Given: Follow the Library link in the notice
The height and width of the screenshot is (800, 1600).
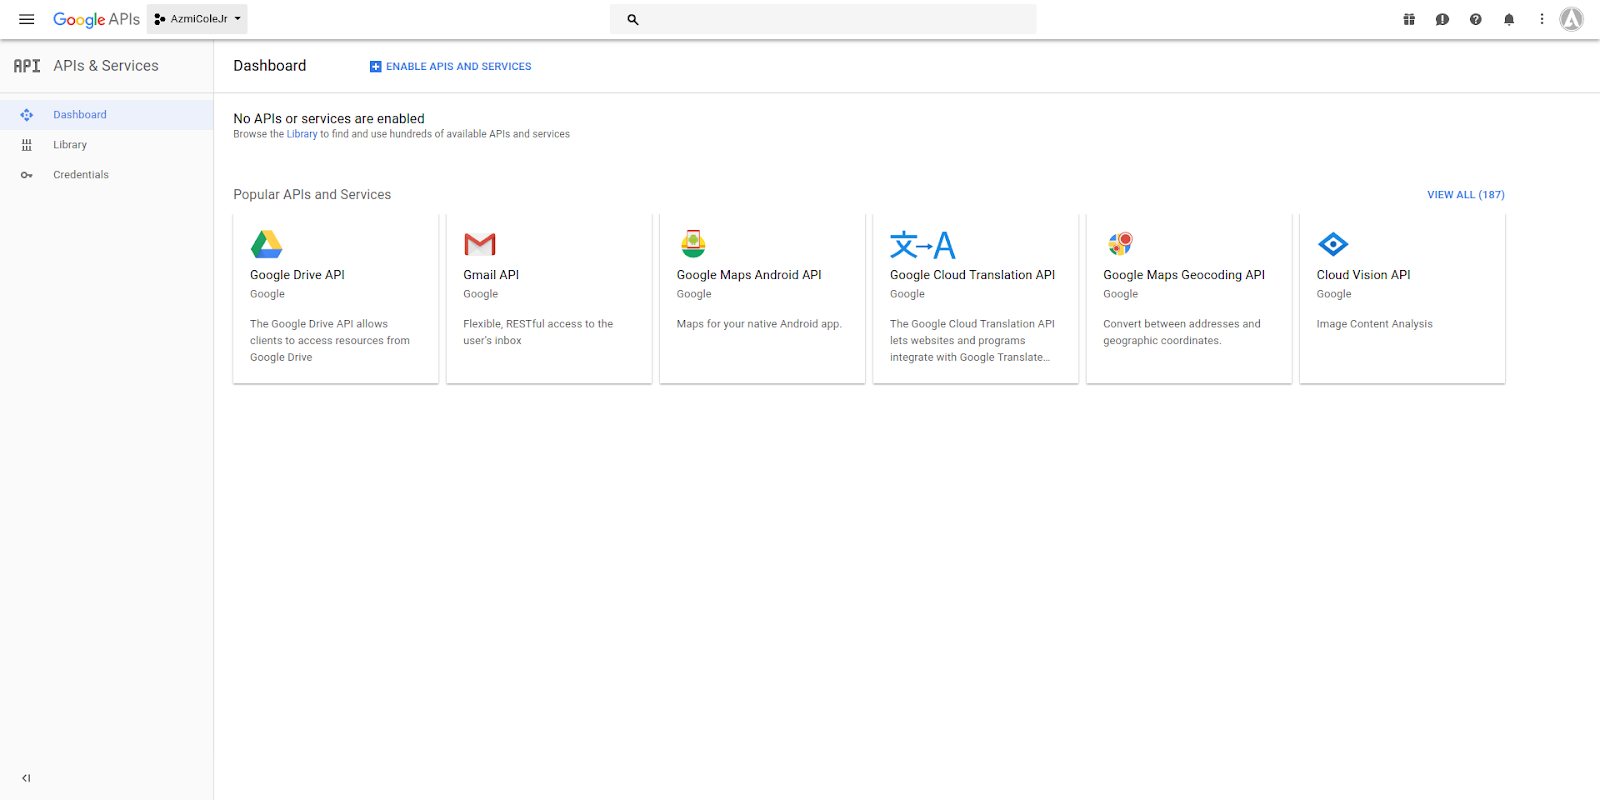Looking at the screenshot, I should coord(302,134).
